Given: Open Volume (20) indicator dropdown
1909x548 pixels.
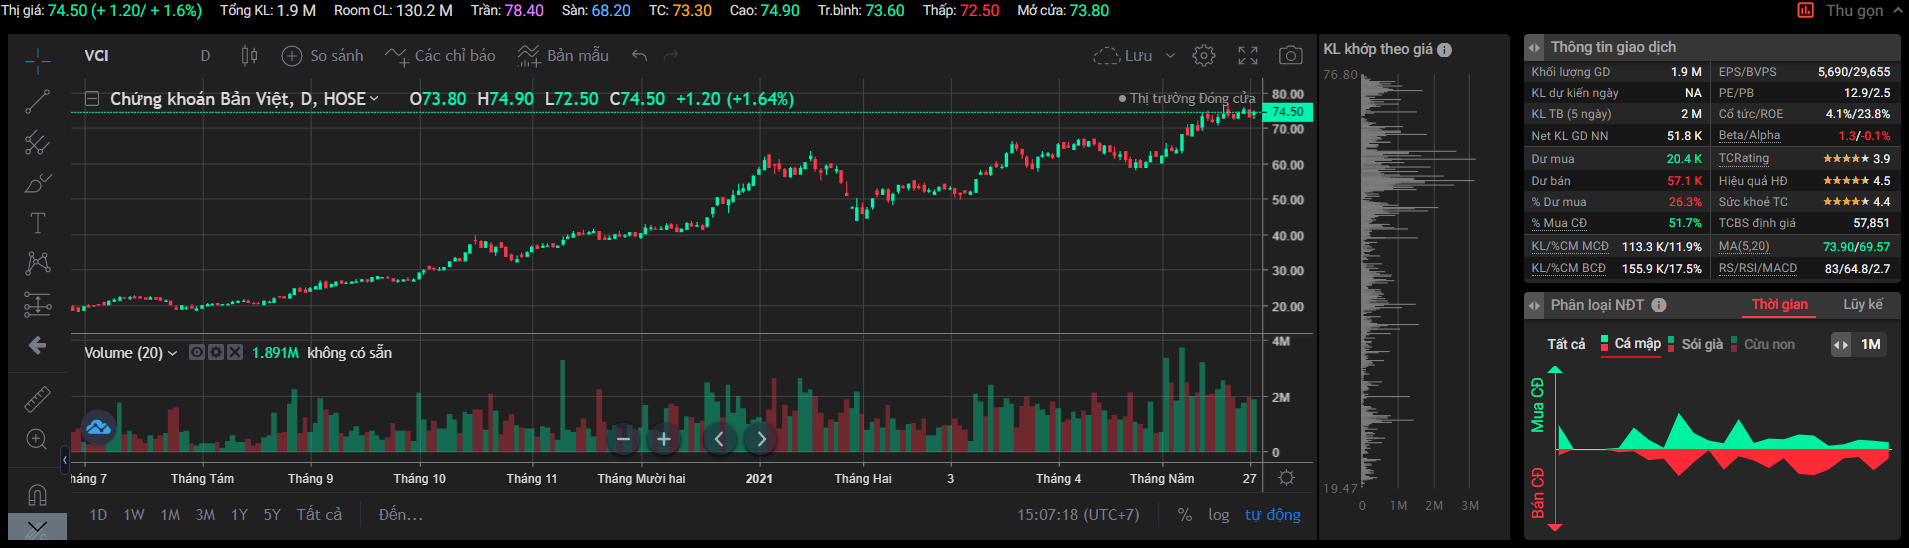Looking at the screenshot, I should coord(172,353).
